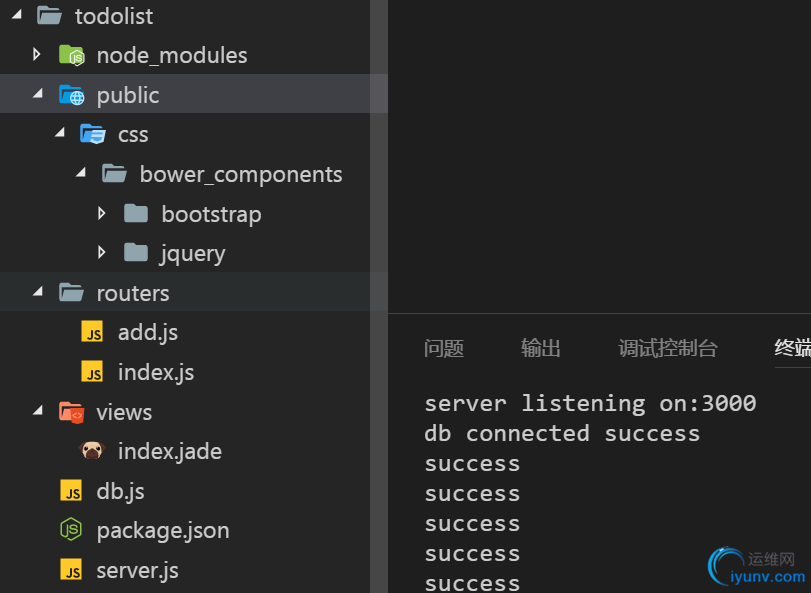Click the todolist open-folder icon
The width and height of the screenshot is (811, 593).
[x=50, y=16]
